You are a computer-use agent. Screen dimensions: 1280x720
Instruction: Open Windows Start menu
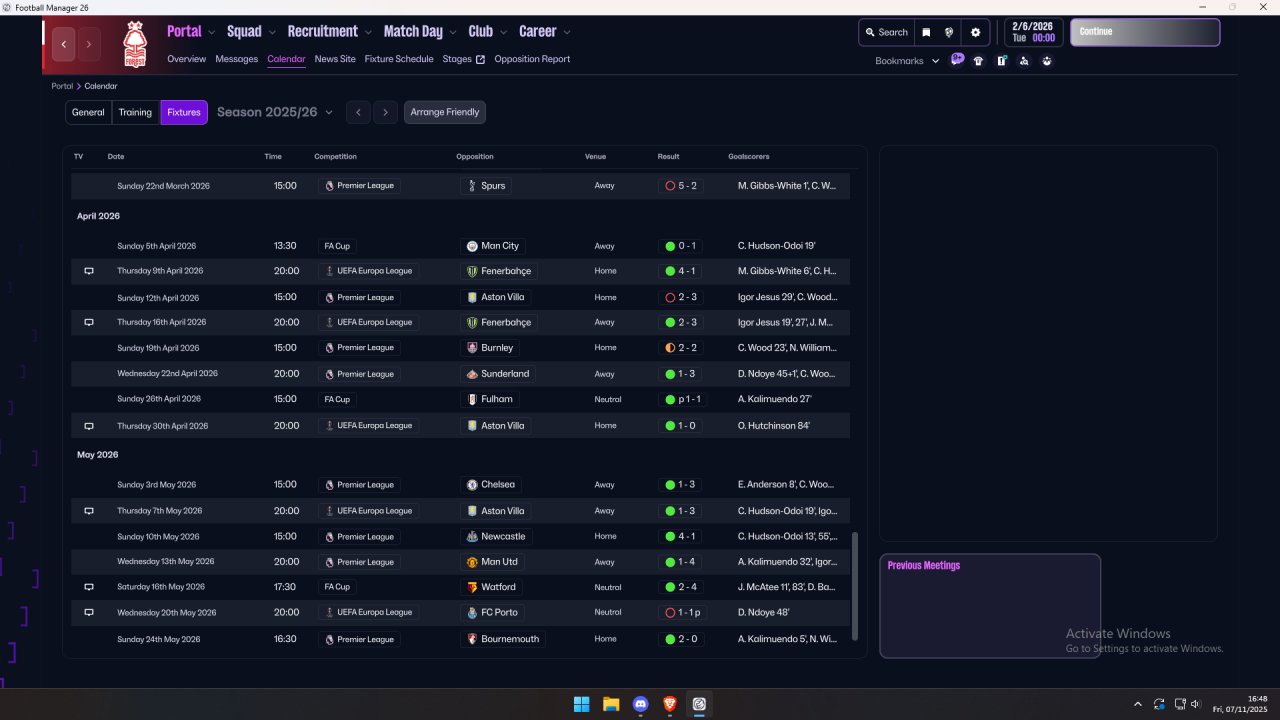(581, 704)
